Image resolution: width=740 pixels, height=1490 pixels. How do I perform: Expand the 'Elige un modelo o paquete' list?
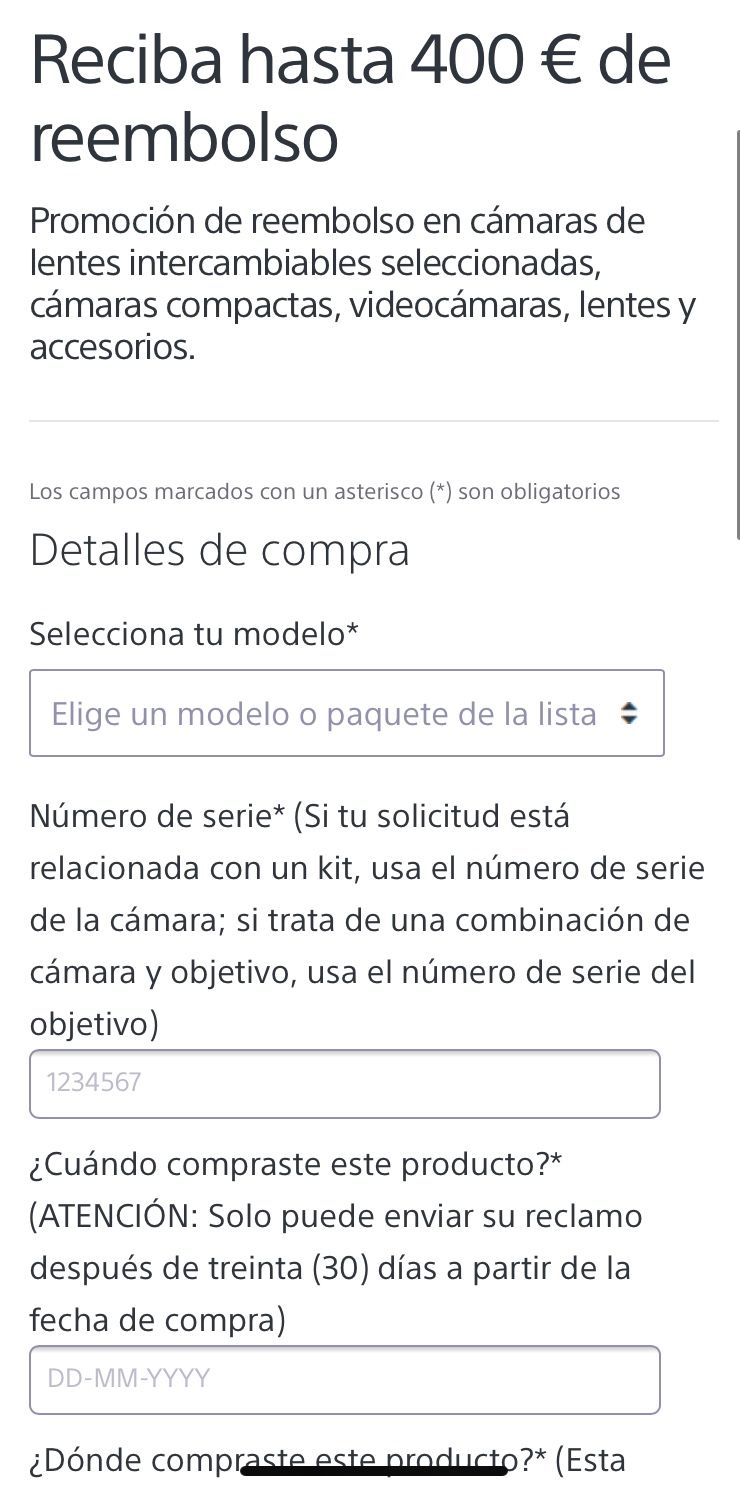[347, 713]
